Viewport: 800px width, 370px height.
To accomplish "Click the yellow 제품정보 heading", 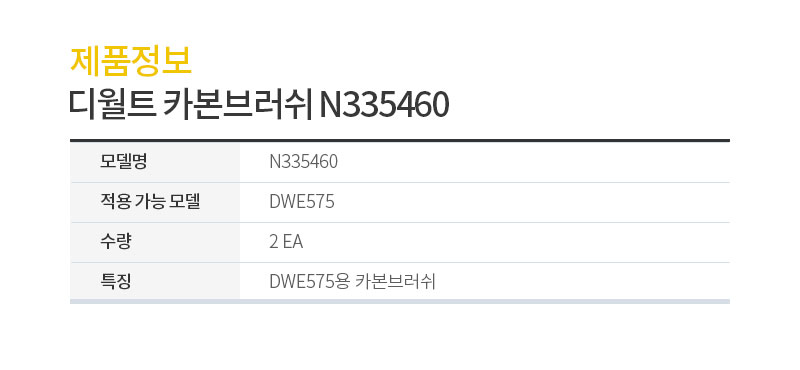I will pyautogui.click(x=131, y=61).
